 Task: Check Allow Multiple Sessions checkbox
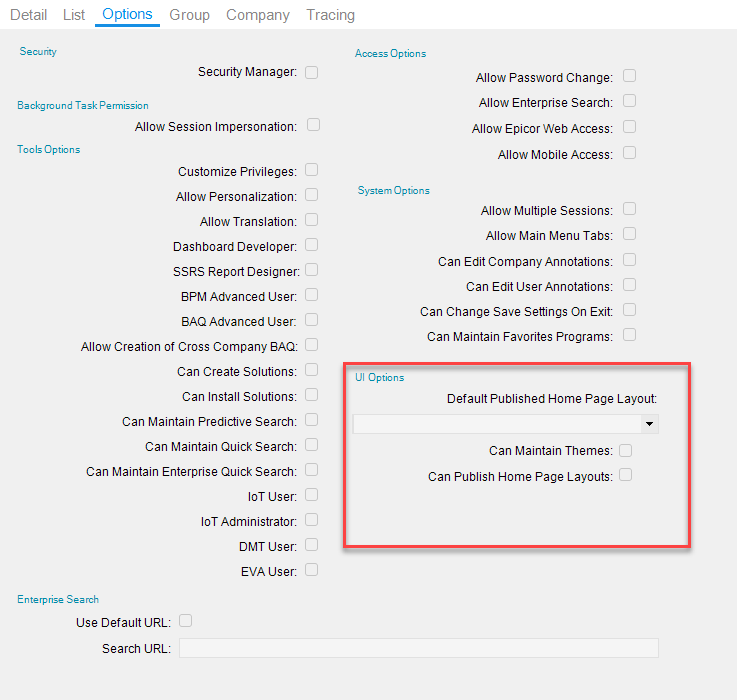tap(629, 209)
